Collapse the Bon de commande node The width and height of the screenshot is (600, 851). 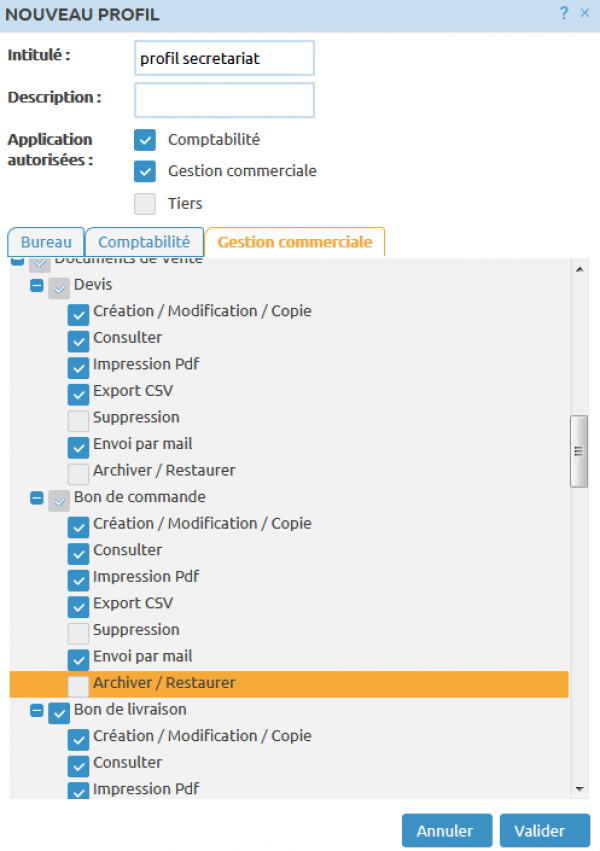[x=37, y=498]
